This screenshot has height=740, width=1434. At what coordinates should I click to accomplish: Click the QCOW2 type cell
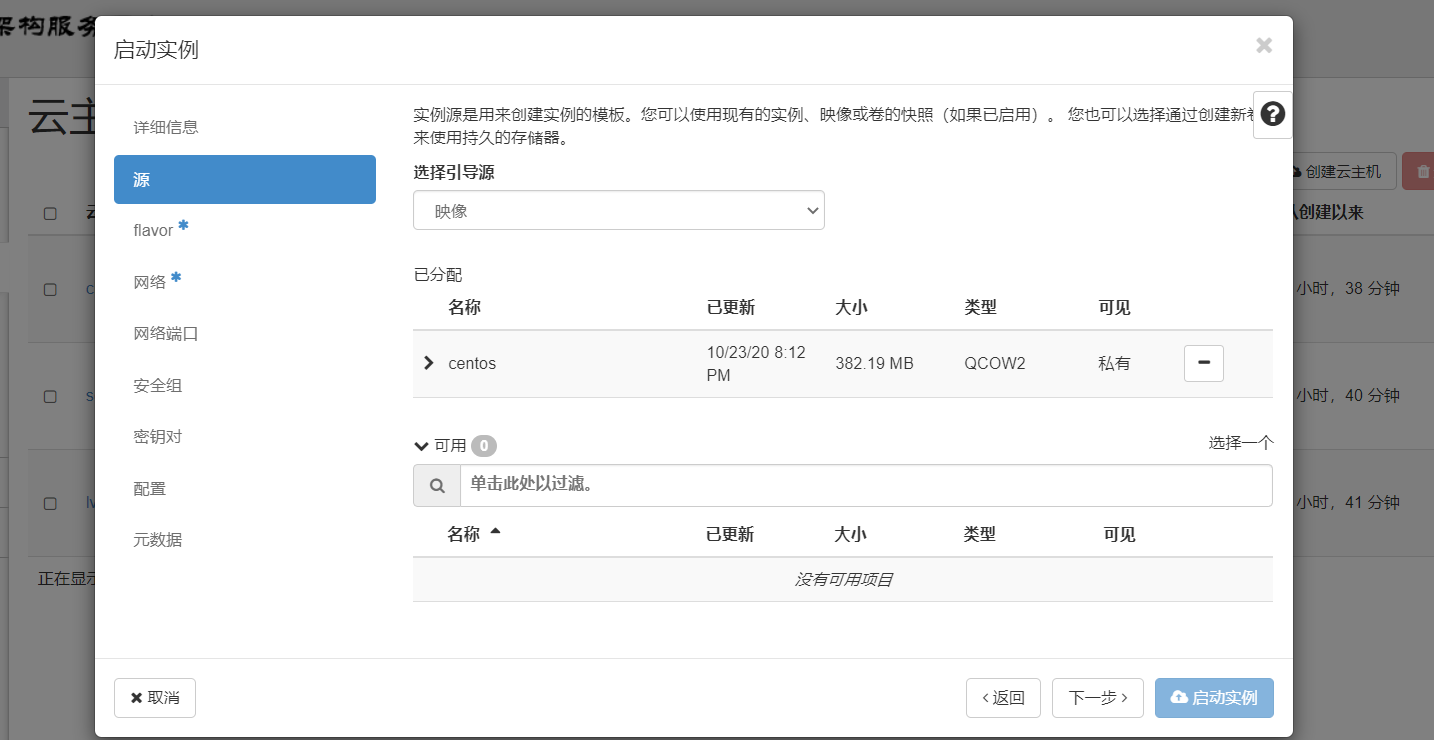point(995,364)
